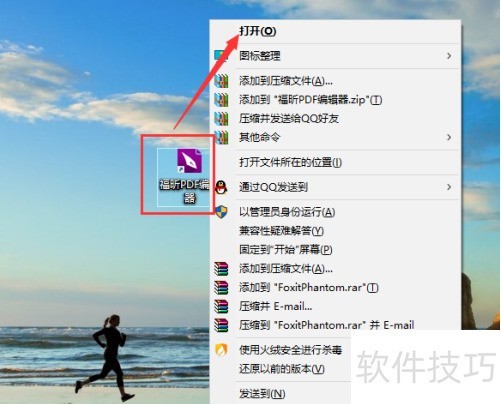The width and height of the screenshot is (501, 404).
Task: Click the icon beside 图标整理
Action: pos(221,56)
